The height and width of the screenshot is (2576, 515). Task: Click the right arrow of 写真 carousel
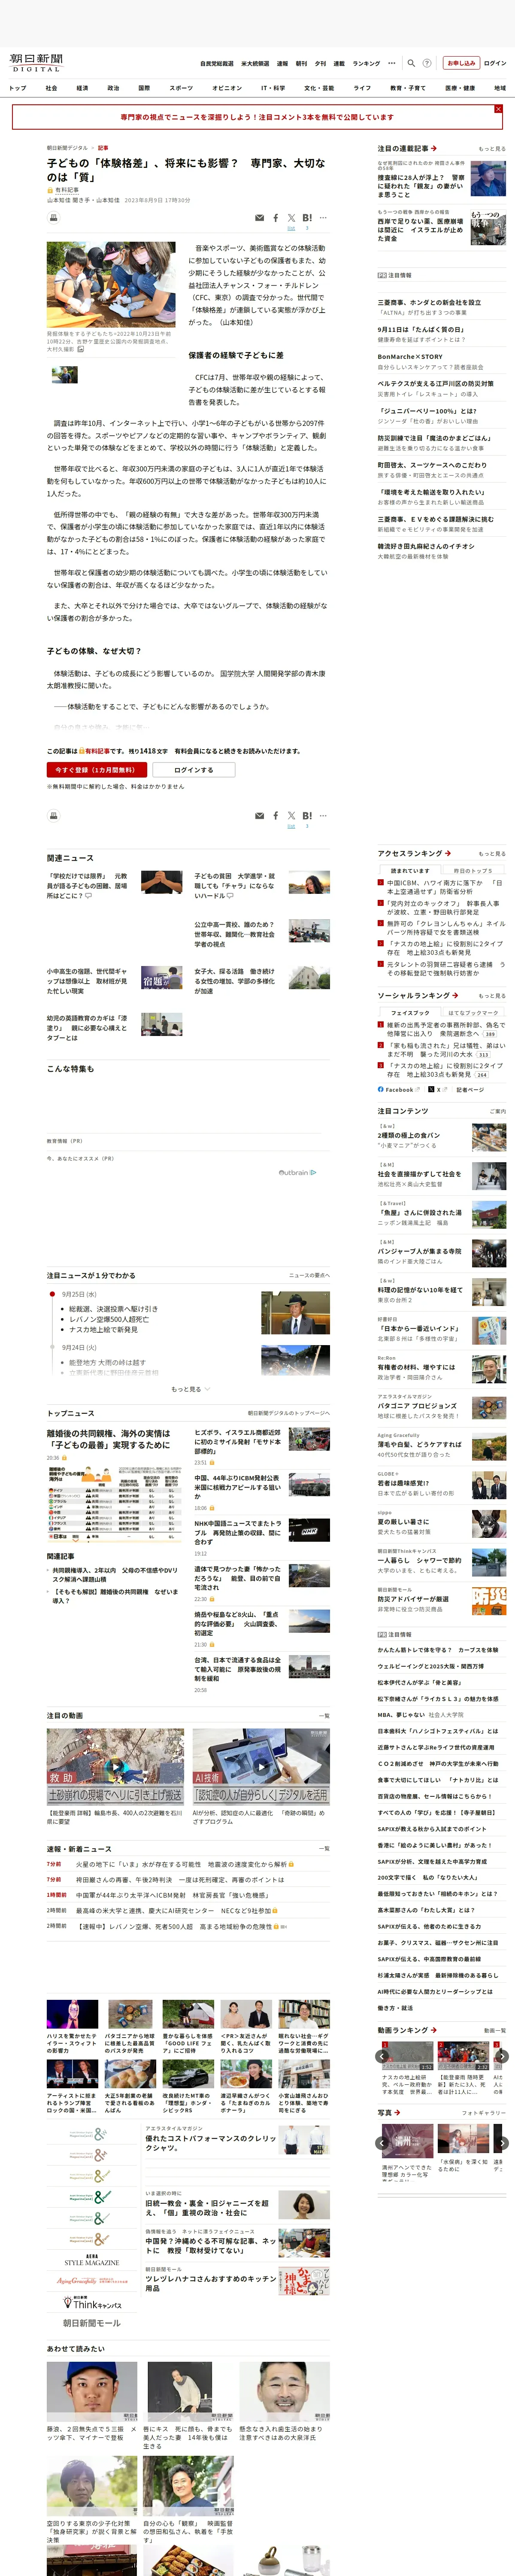coord(502,2143)
